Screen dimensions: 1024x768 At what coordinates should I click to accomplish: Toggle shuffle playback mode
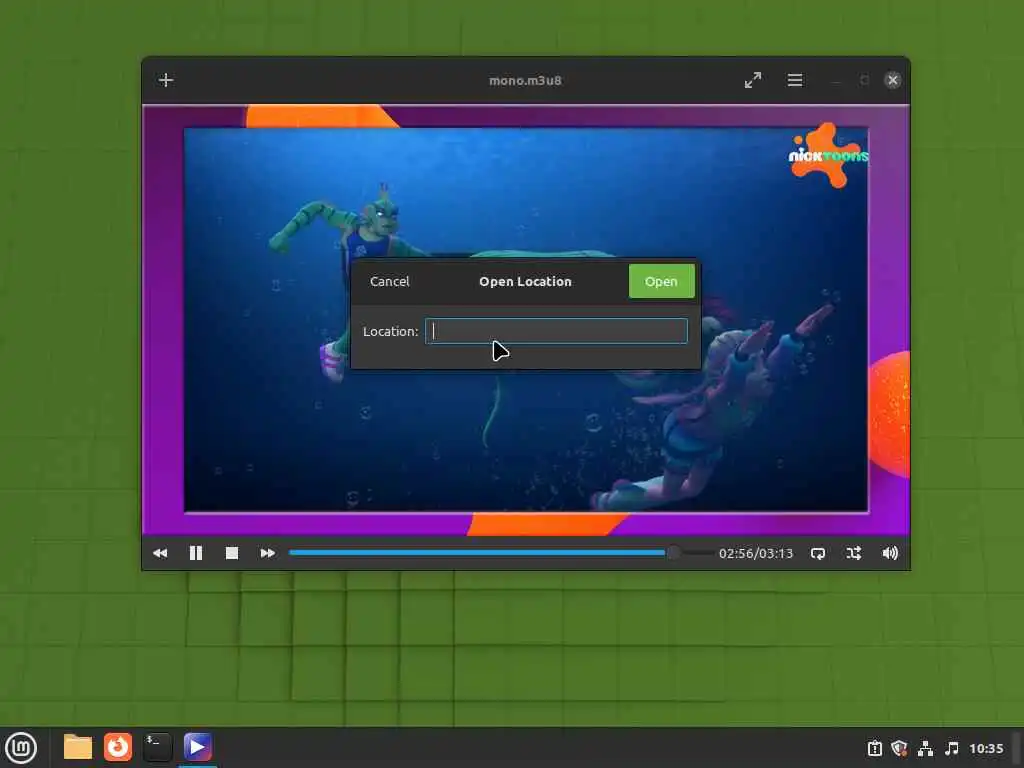pyautogui.click(x=854, y=553)
